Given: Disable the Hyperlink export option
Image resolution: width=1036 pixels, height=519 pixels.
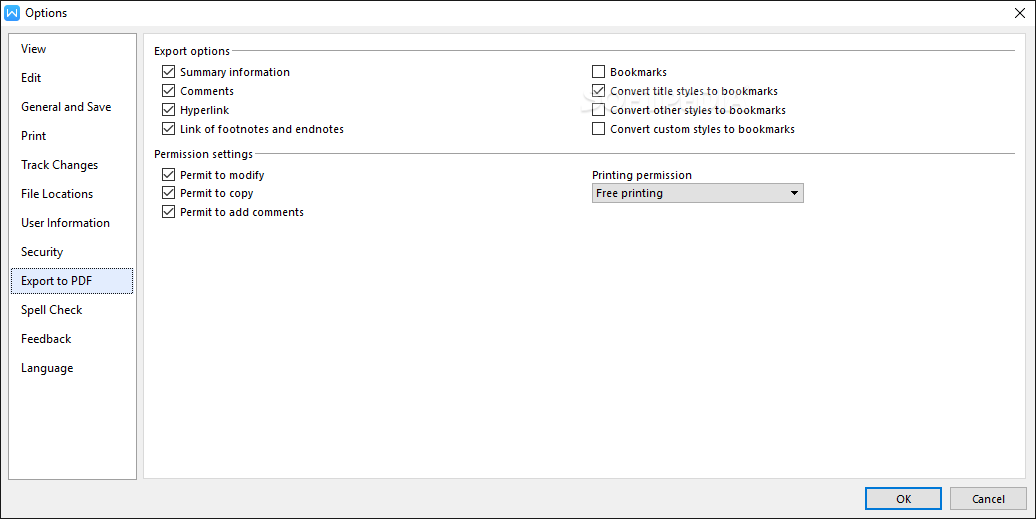Looking at the screenshot, I should click(168, 110).
